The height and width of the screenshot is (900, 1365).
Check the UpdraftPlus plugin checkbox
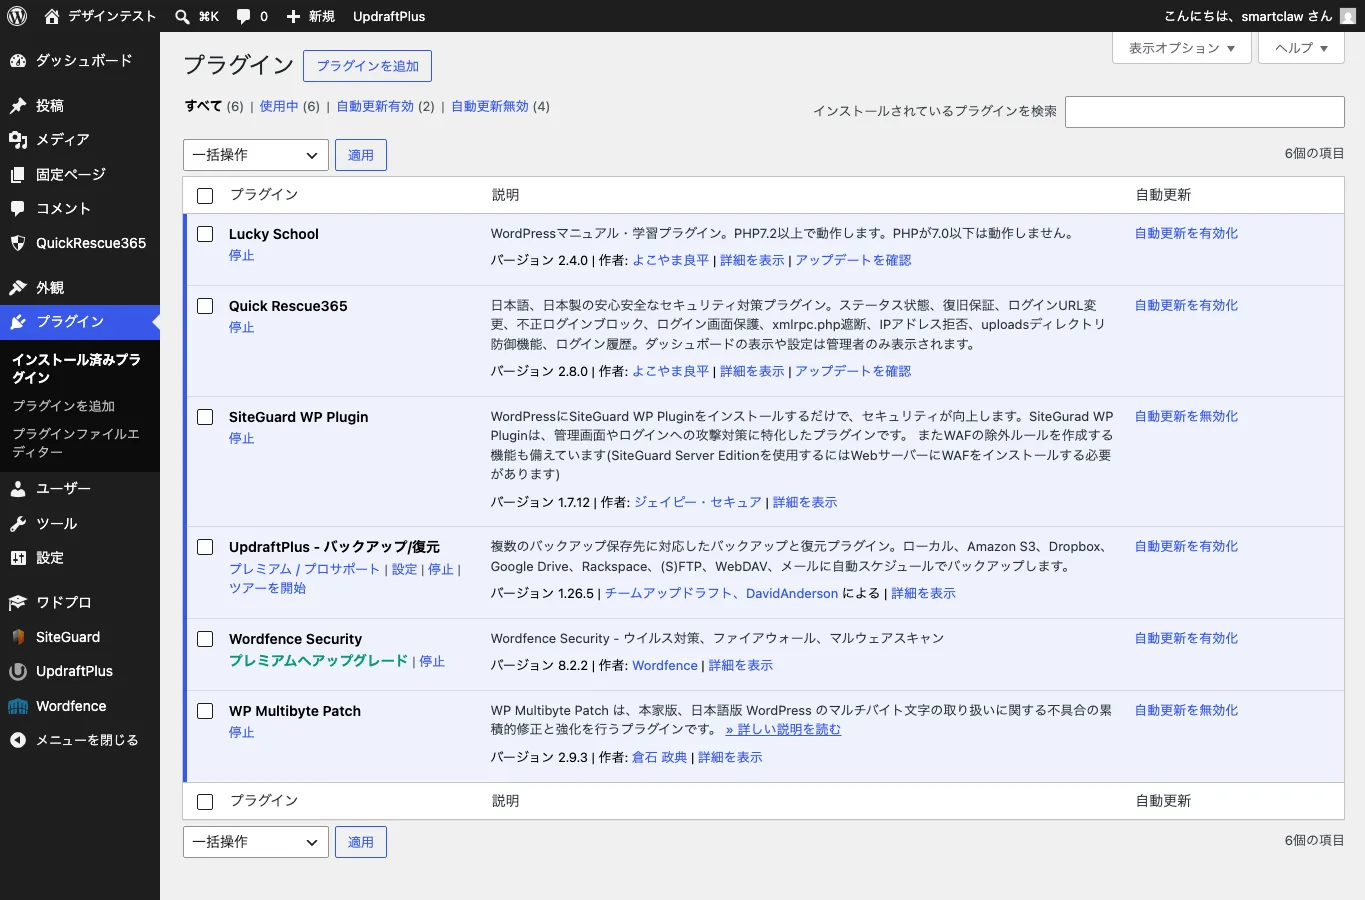[x=205, y=547]
